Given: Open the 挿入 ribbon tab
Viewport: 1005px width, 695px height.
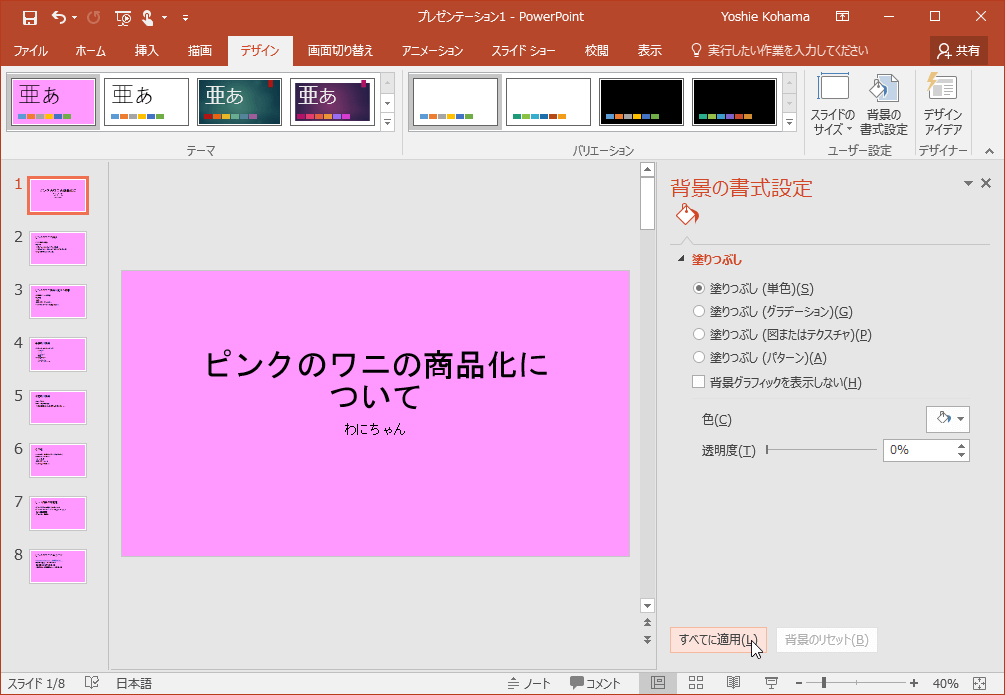Looking at the screenshot, I should click(x=146, y=48).
